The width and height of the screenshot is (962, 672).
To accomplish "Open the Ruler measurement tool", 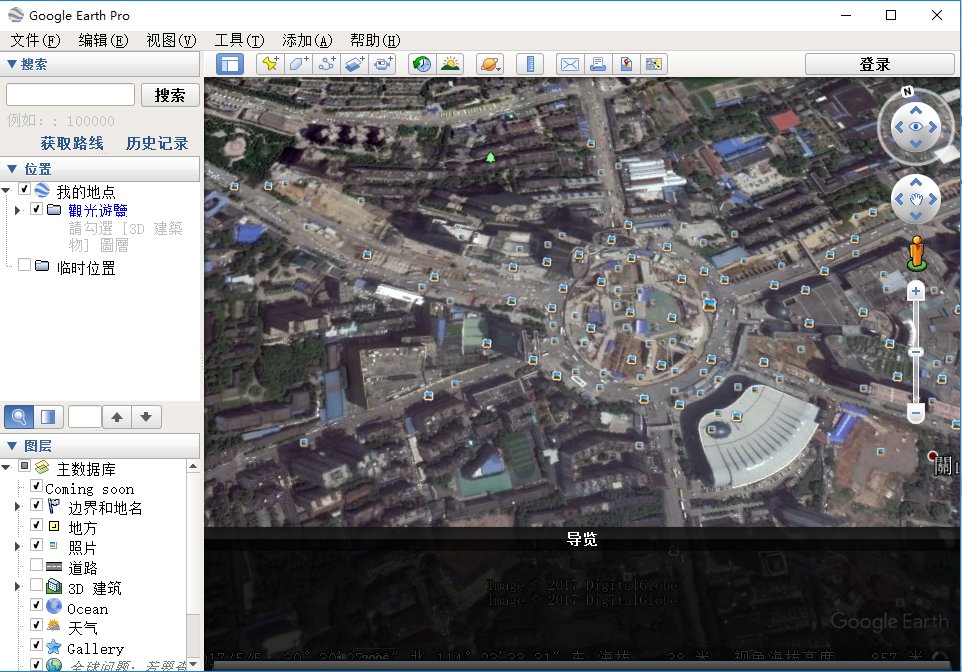I will pyautogui.click(x=530, y=63).
